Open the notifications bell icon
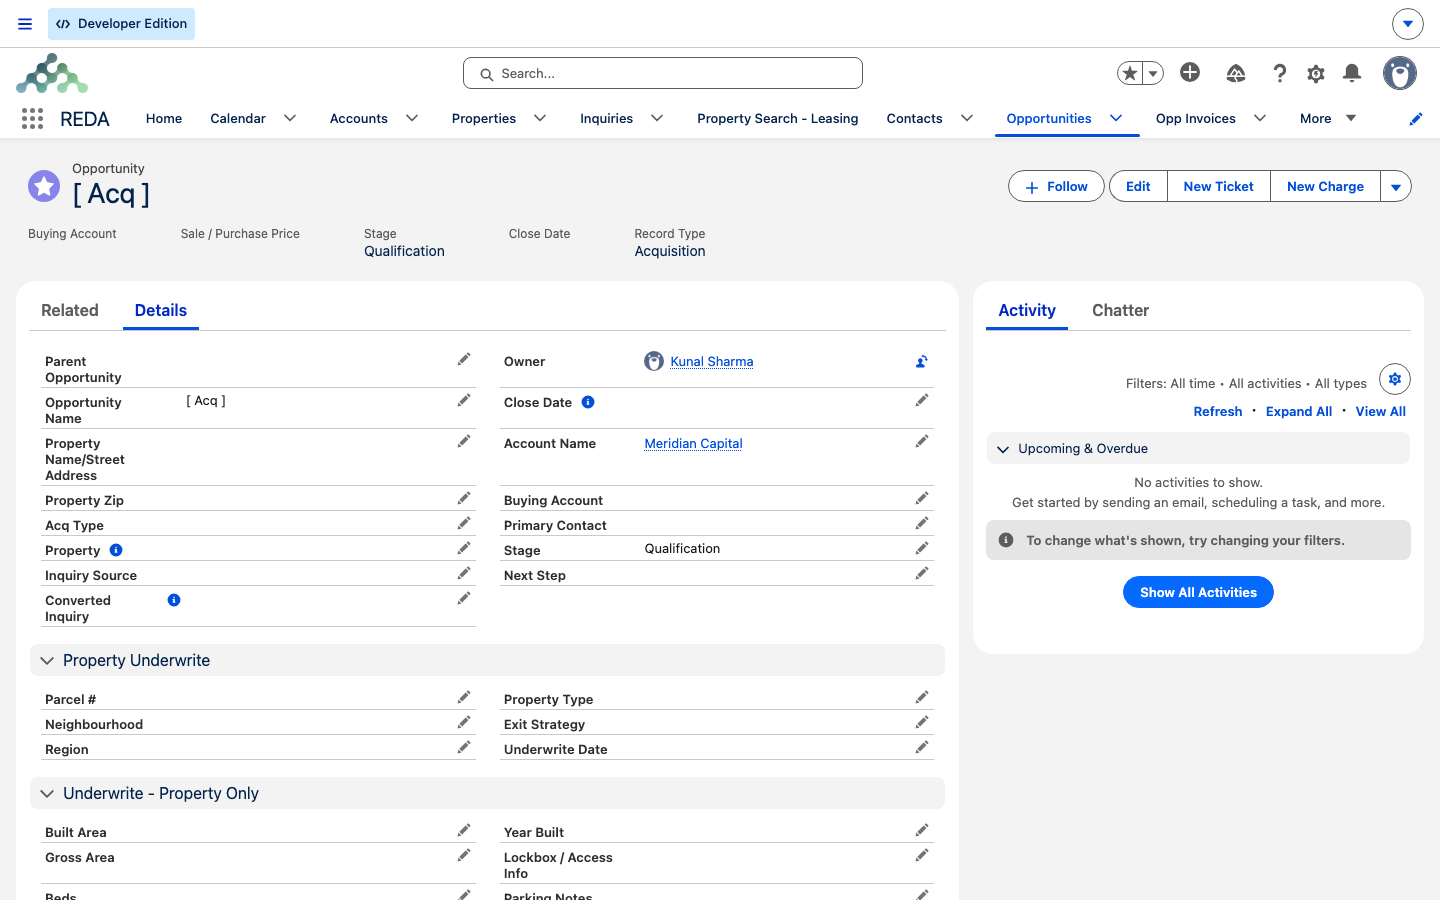Image resolution: width=1440 pixels, height=900 pixels. coord(1352,73)
